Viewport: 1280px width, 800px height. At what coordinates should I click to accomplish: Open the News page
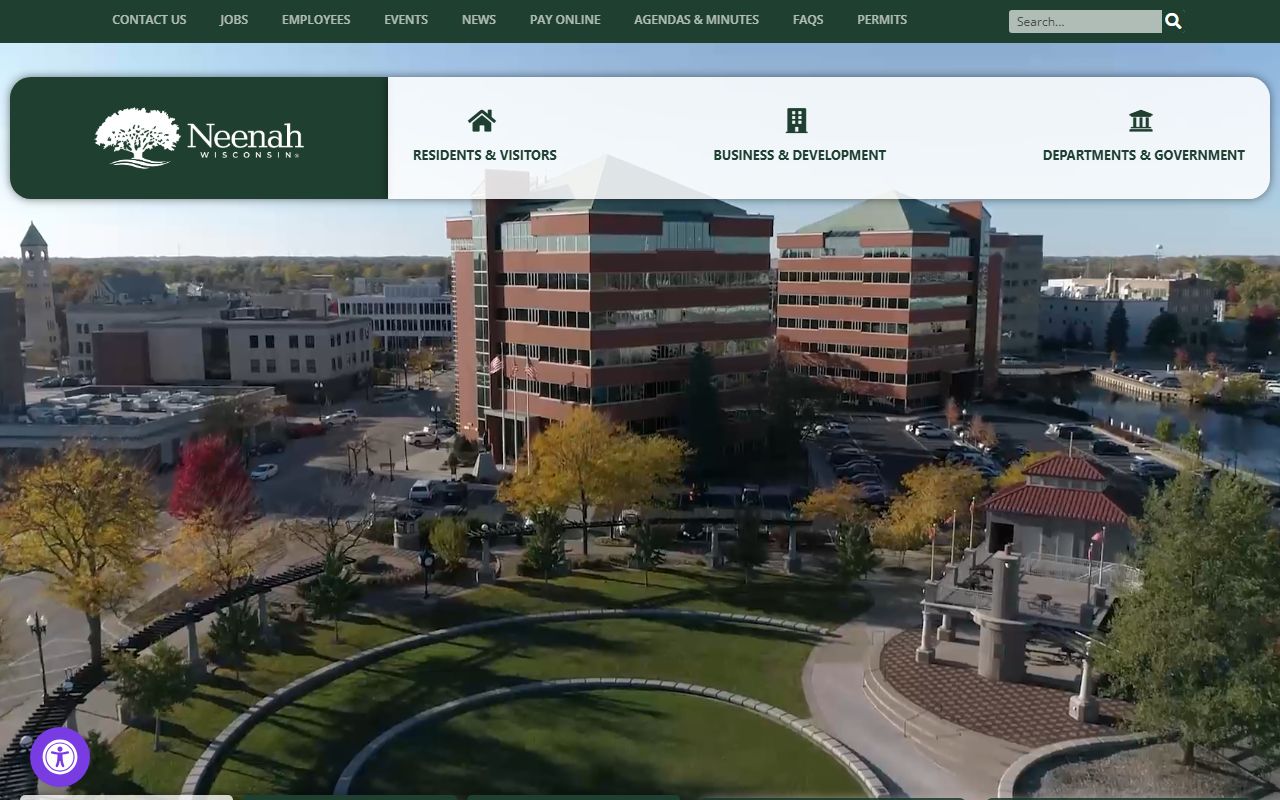(479, 20)
